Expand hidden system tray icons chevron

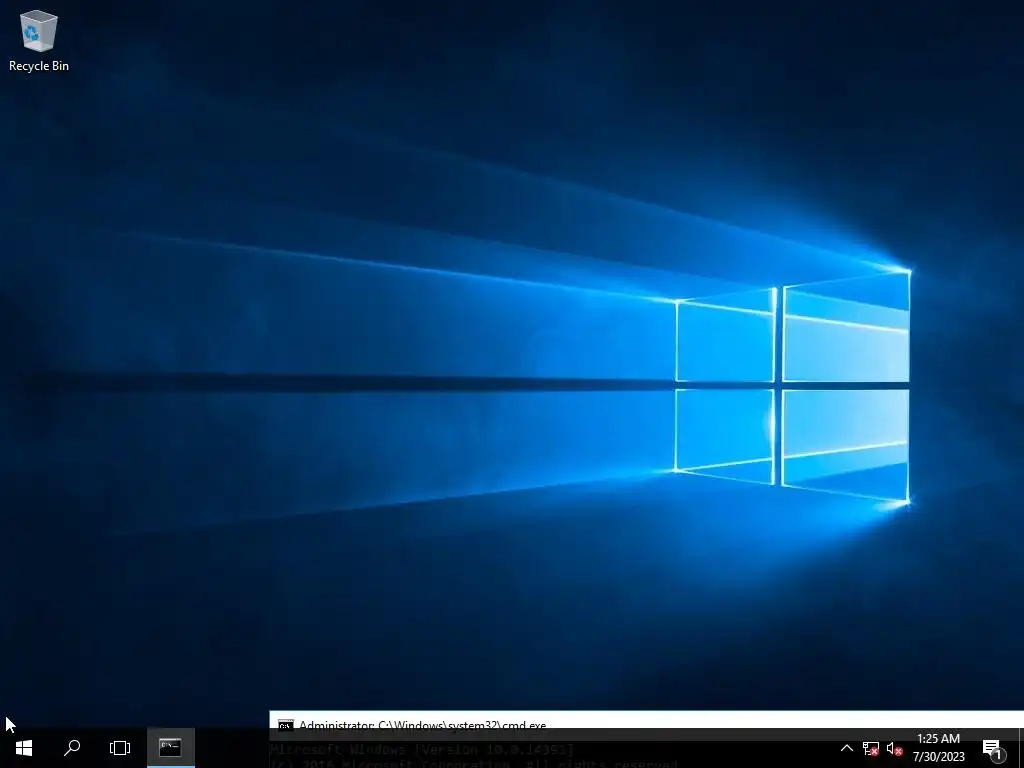tap(846, 748)
